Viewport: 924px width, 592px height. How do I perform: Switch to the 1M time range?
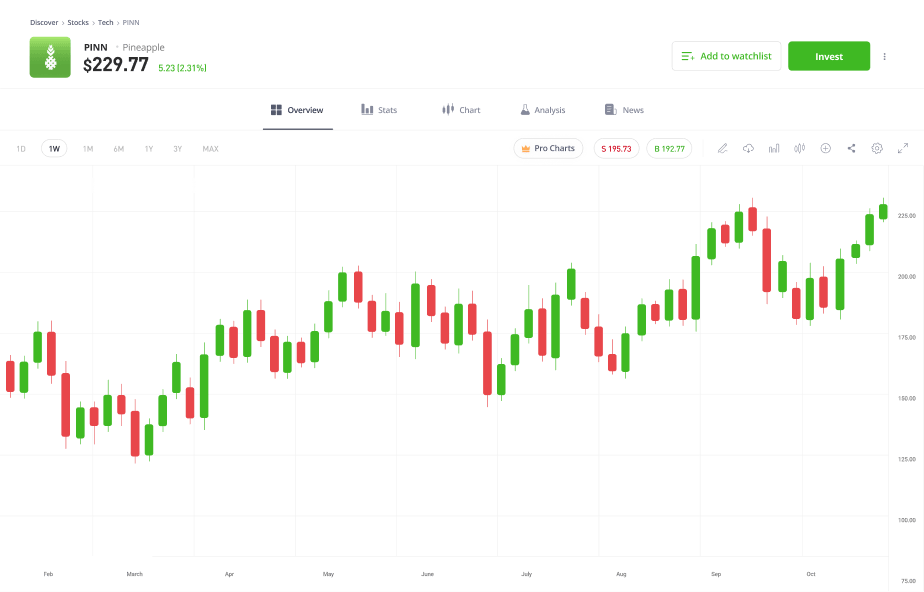tap(88, 149)
